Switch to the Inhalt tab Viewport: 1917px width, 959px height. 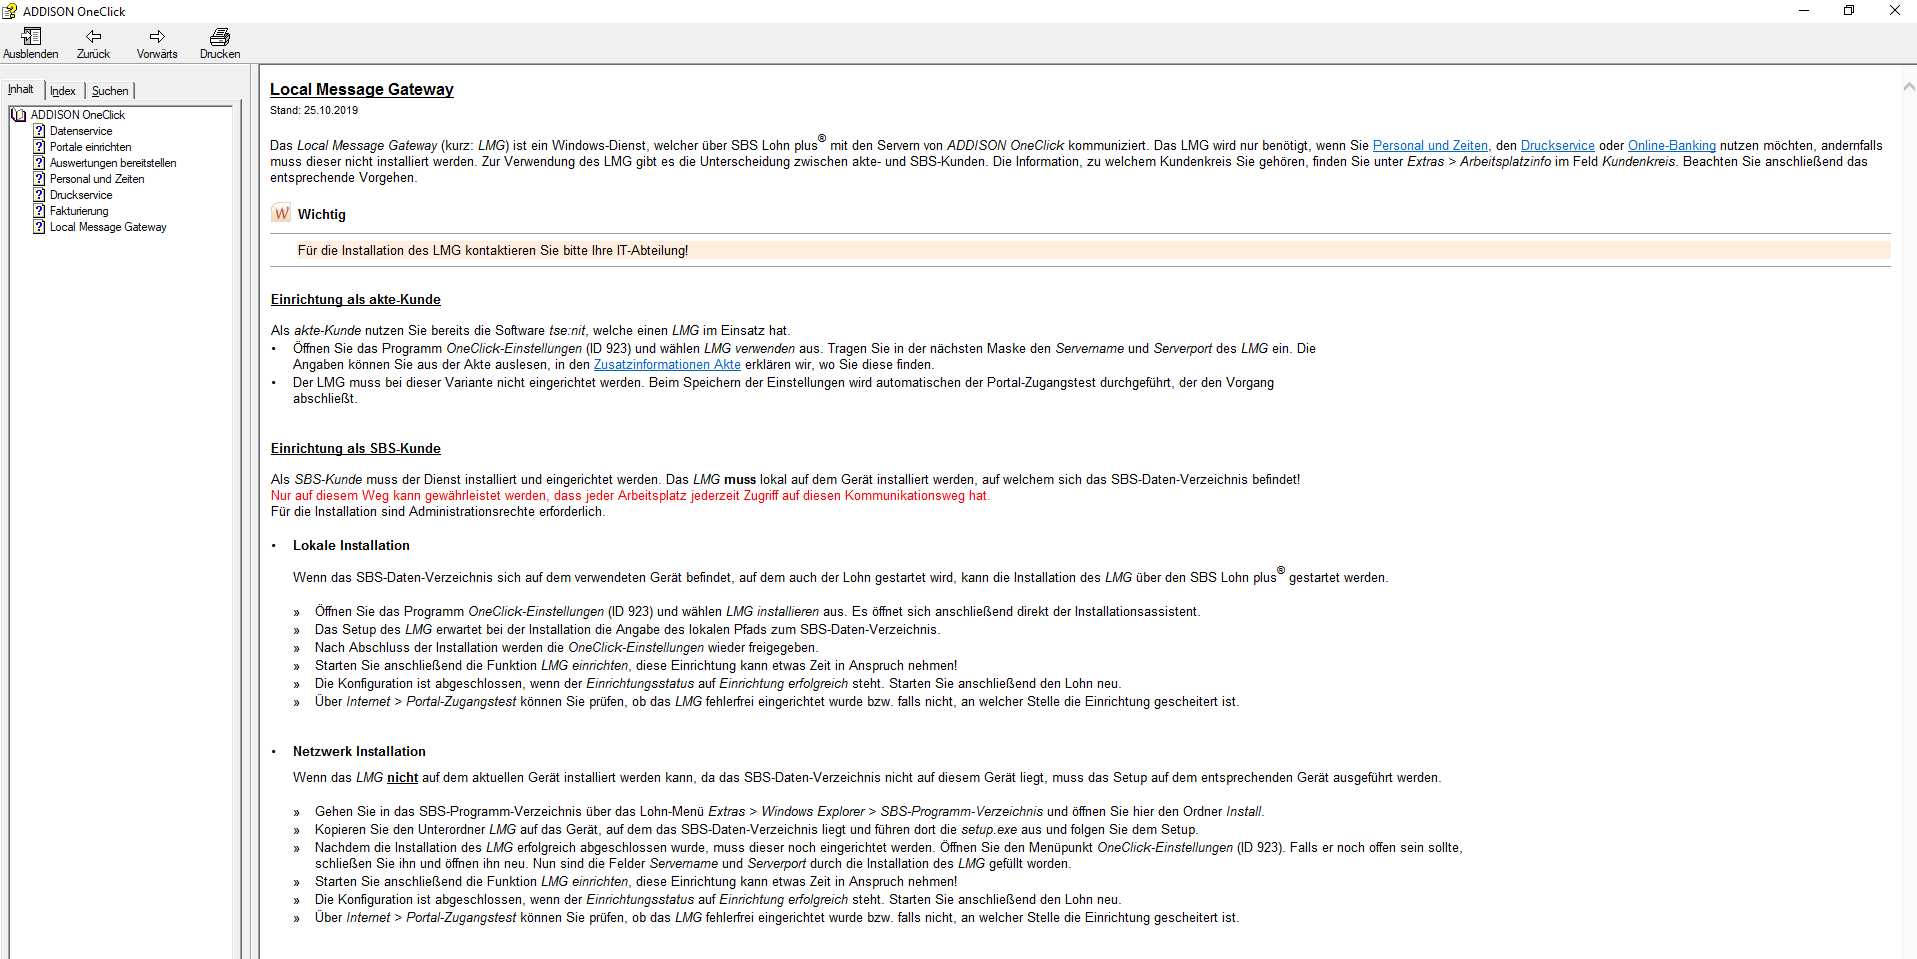click(x=21, y=89)
